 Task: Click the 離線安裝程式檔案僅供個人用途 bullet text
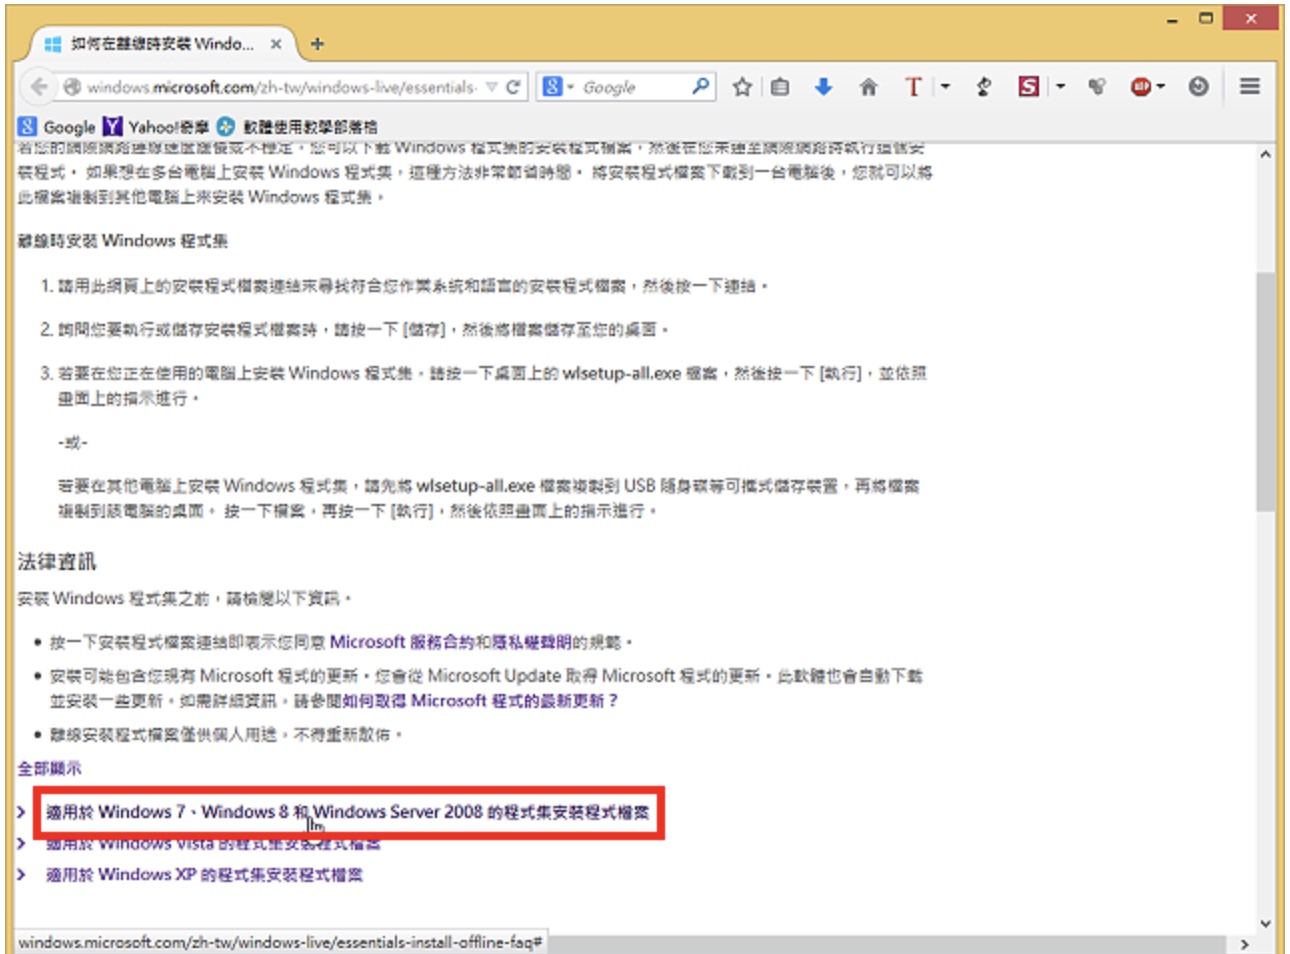click(225, 735)
